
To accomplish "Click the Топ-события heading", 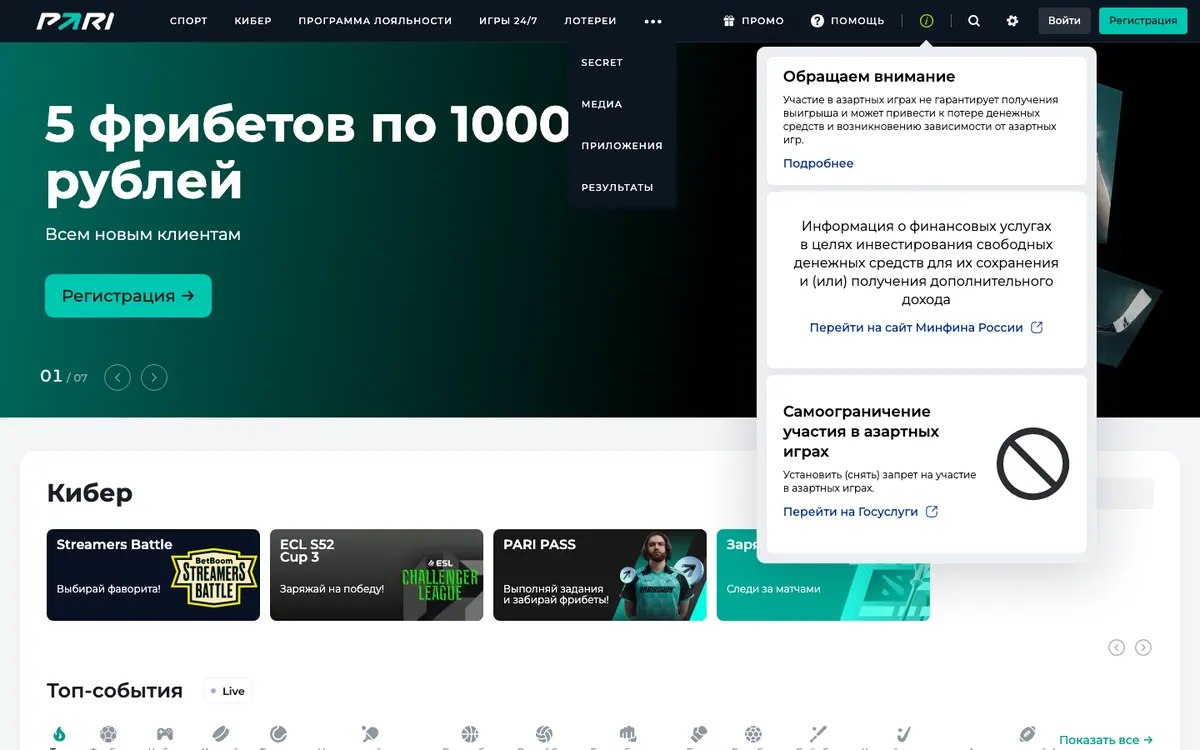I will coord(115,691).
